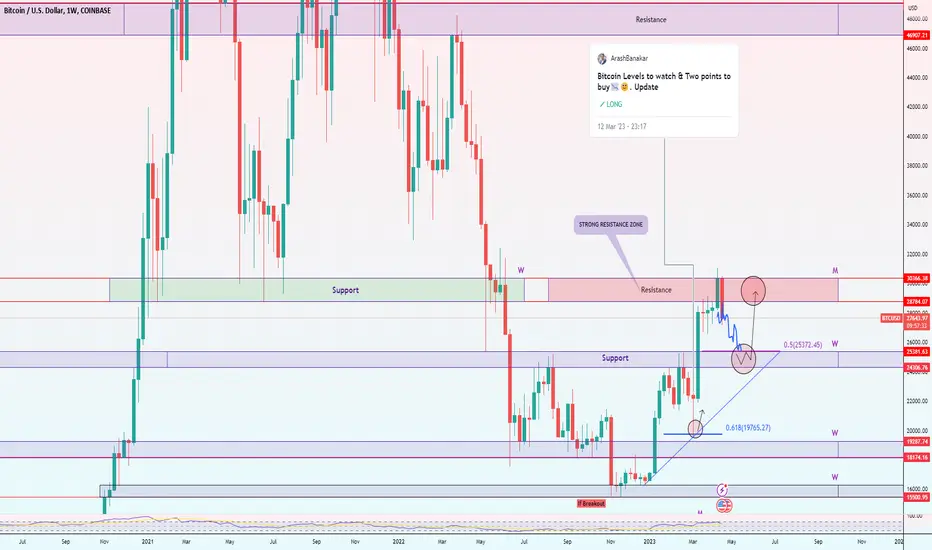Click the W label beside the 0.5 Fibonacci text
932x550 pixels.
tap(835, 344)
